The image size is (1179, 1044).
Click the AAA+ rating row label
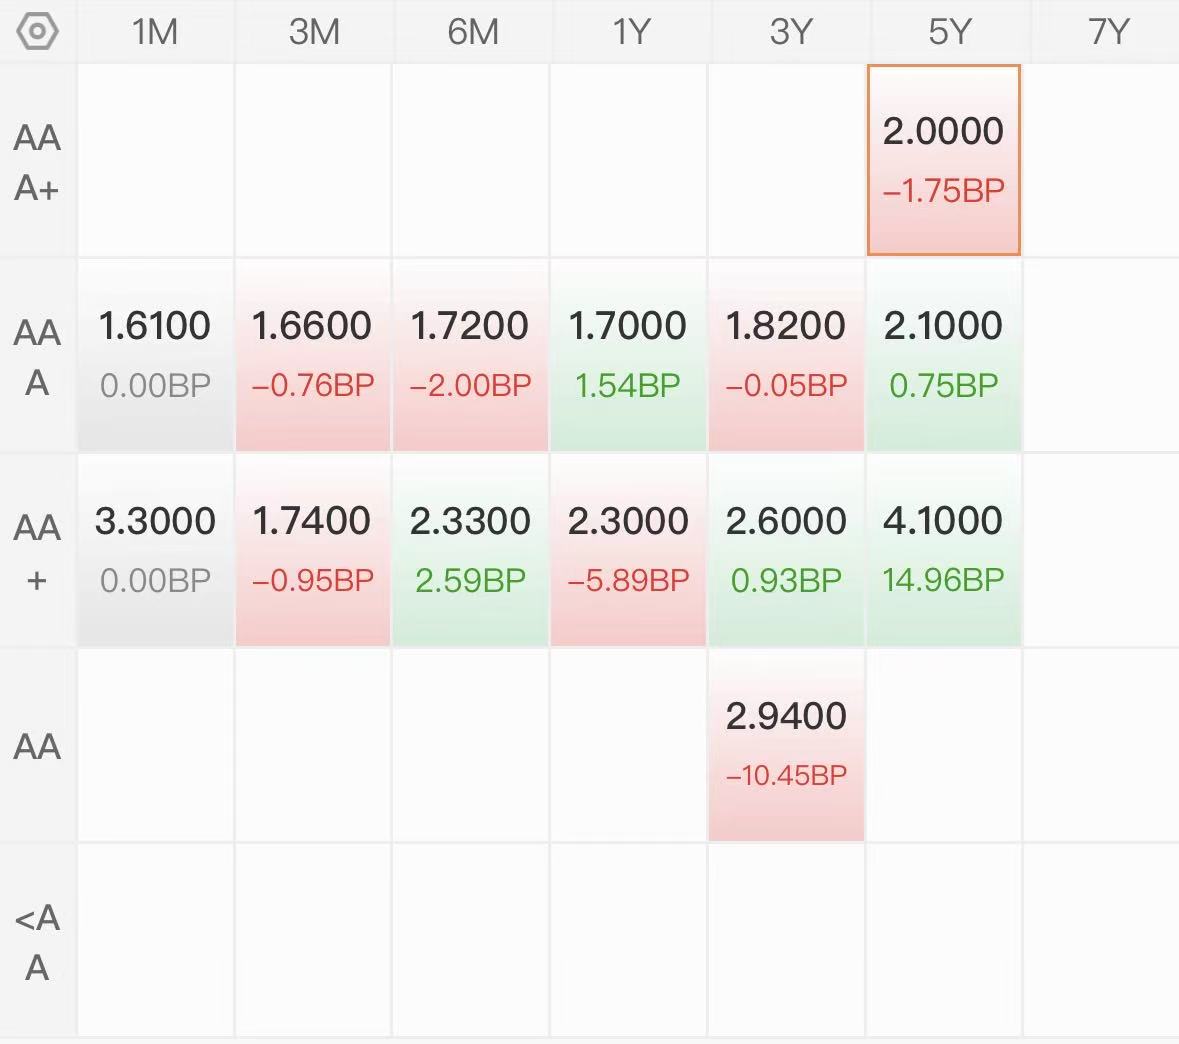[37, 162]
